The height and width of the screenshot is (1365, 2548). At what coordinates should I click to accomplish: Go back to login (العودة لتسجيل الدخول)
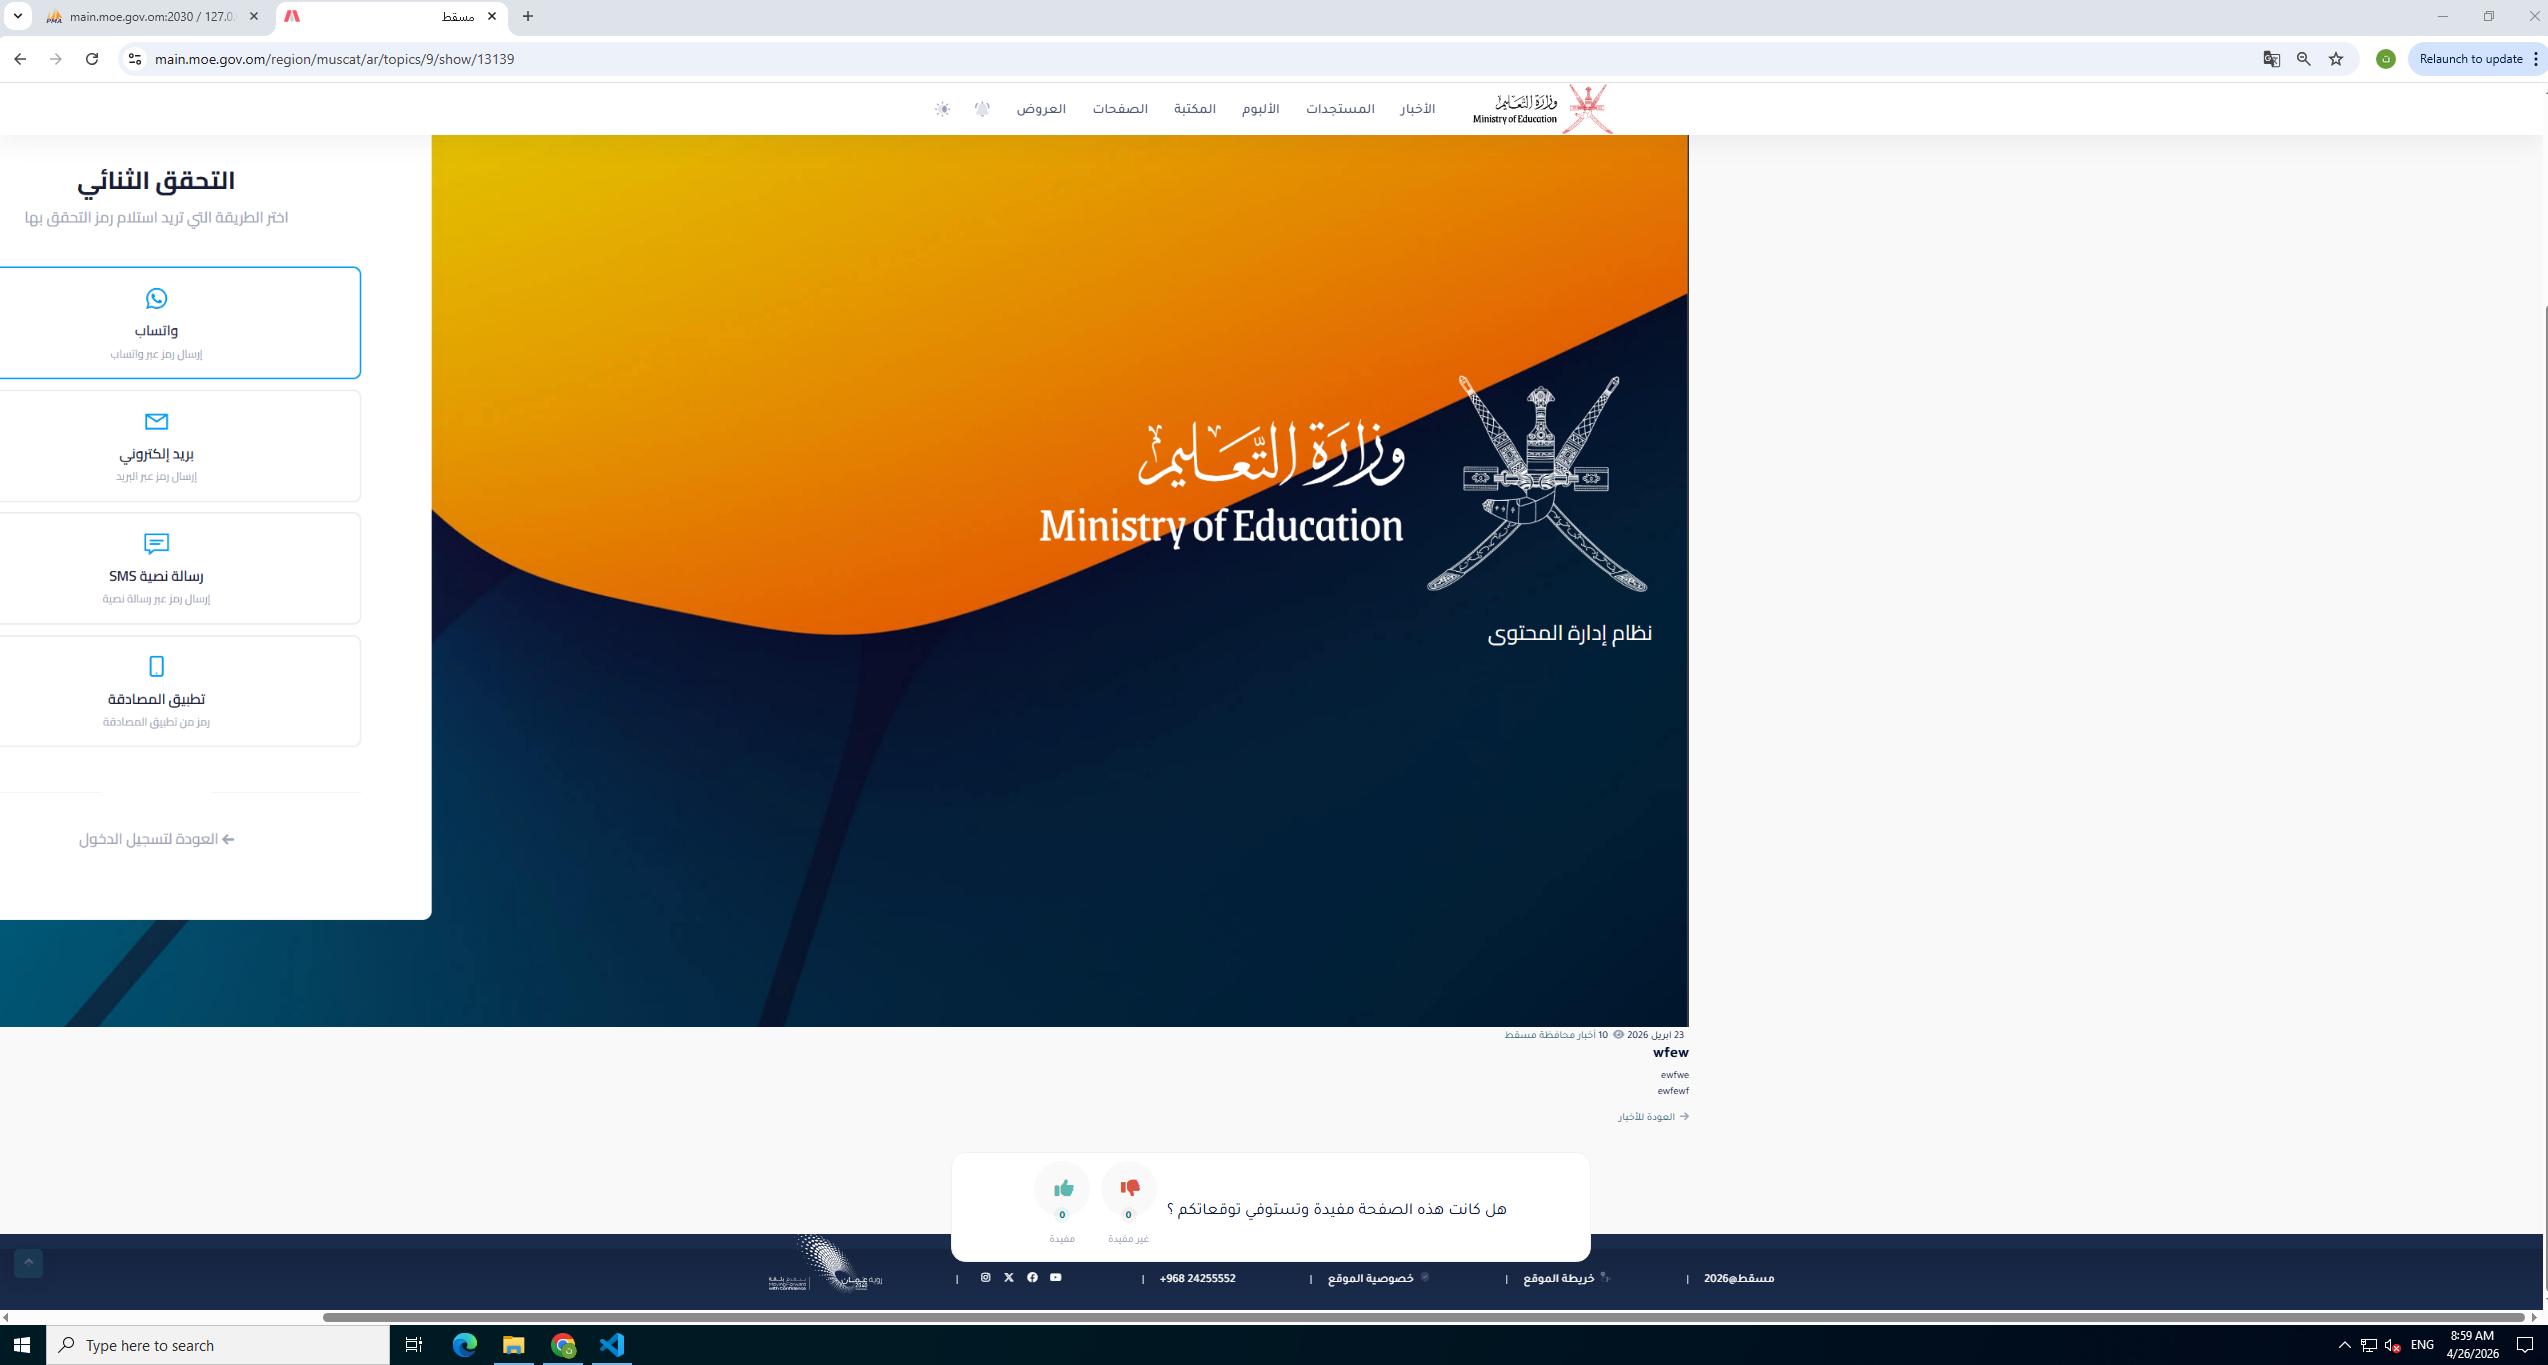157,839
